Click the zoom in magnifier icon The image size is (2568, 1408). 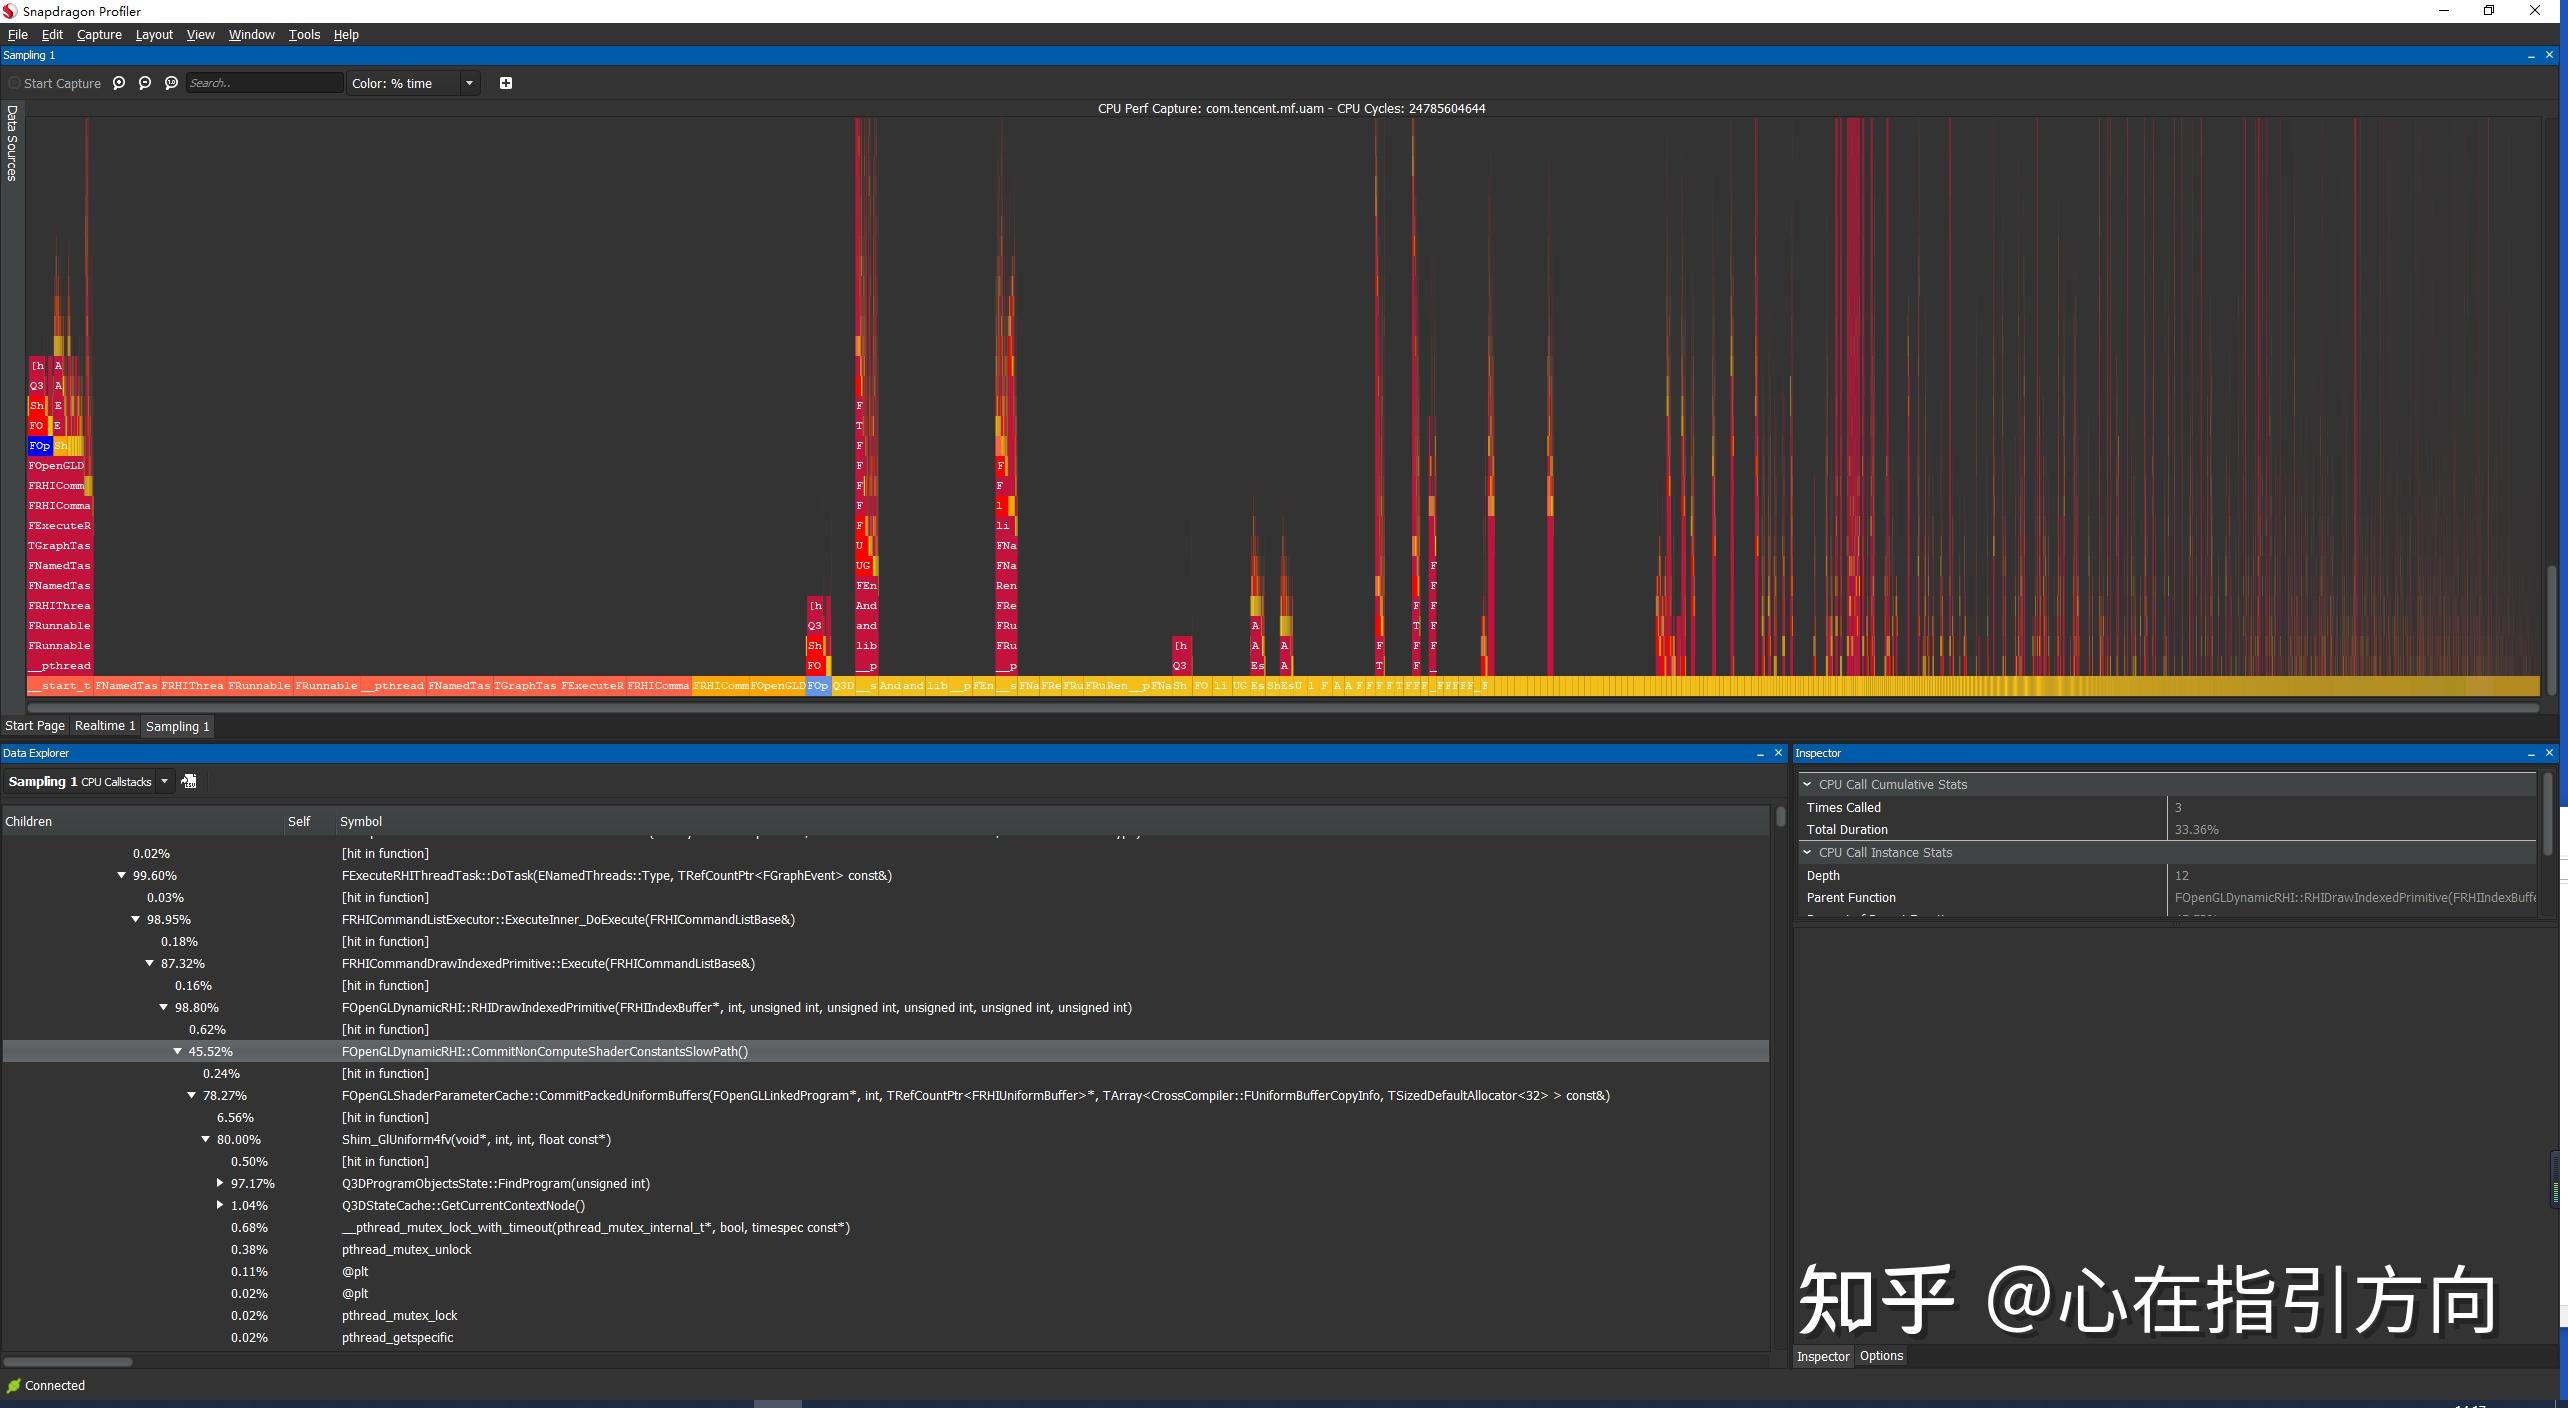(119, 83)
